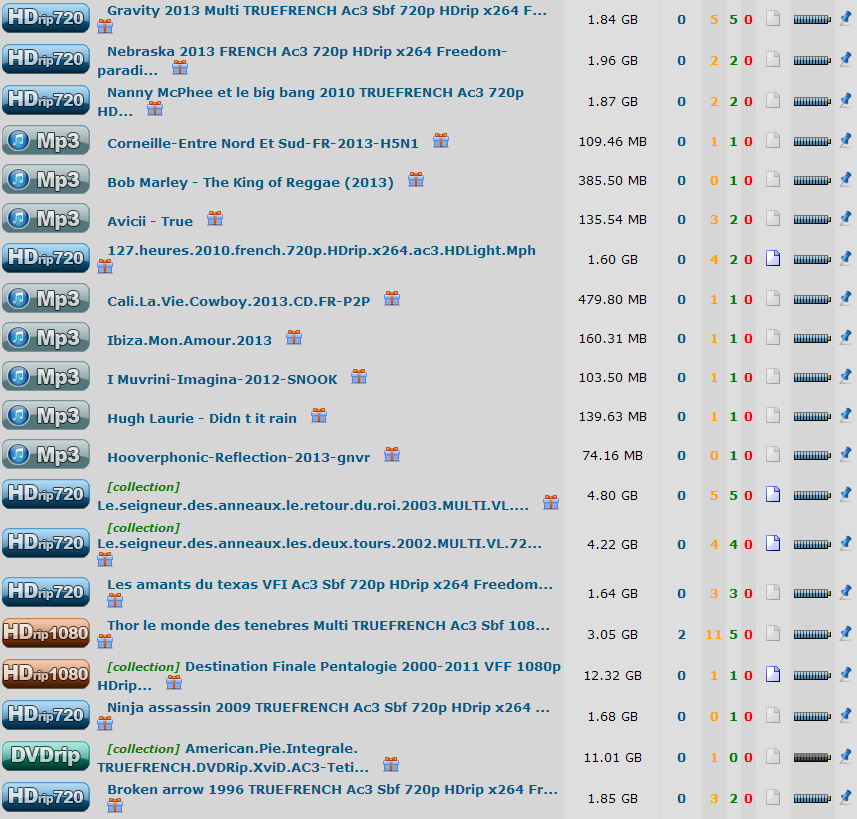
Task: Click the gift icon next to Hugh Laurie
Action: [x=319, y=416]
